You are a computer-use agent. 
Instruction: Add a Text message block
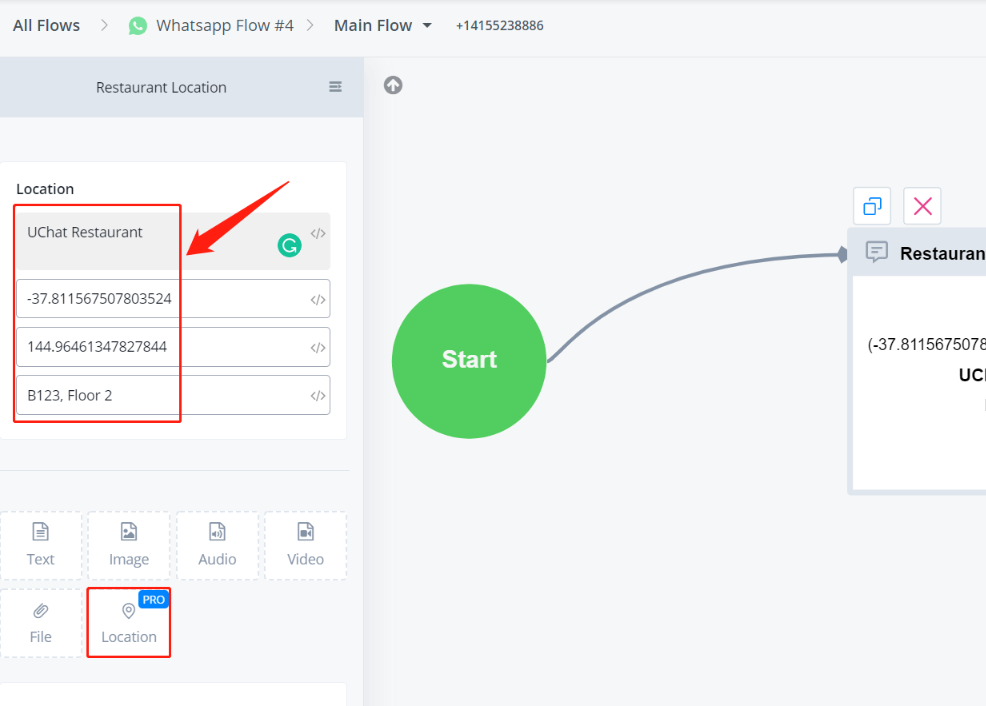[x=41, y=545]
